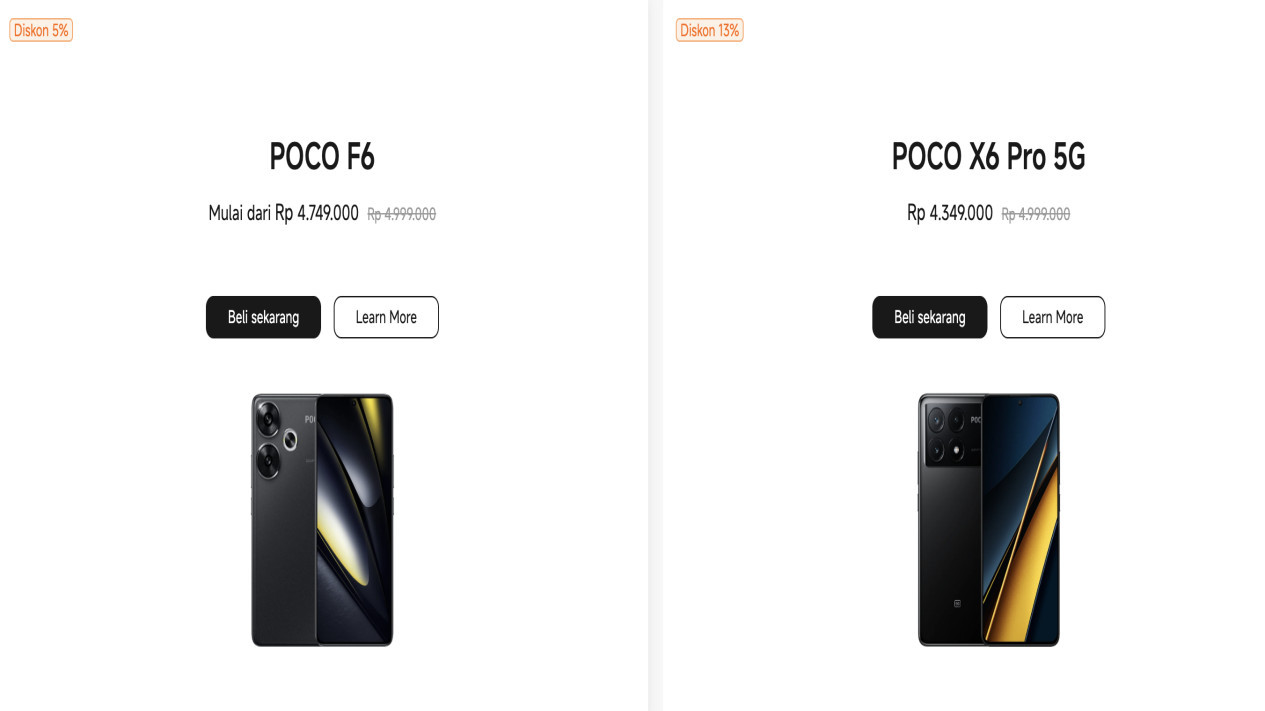Viewport: 1265px width, 711px height.
Task: Buy POCO X6 Pro 5G with Beli sekarang
Action: [x=929, y=317]
